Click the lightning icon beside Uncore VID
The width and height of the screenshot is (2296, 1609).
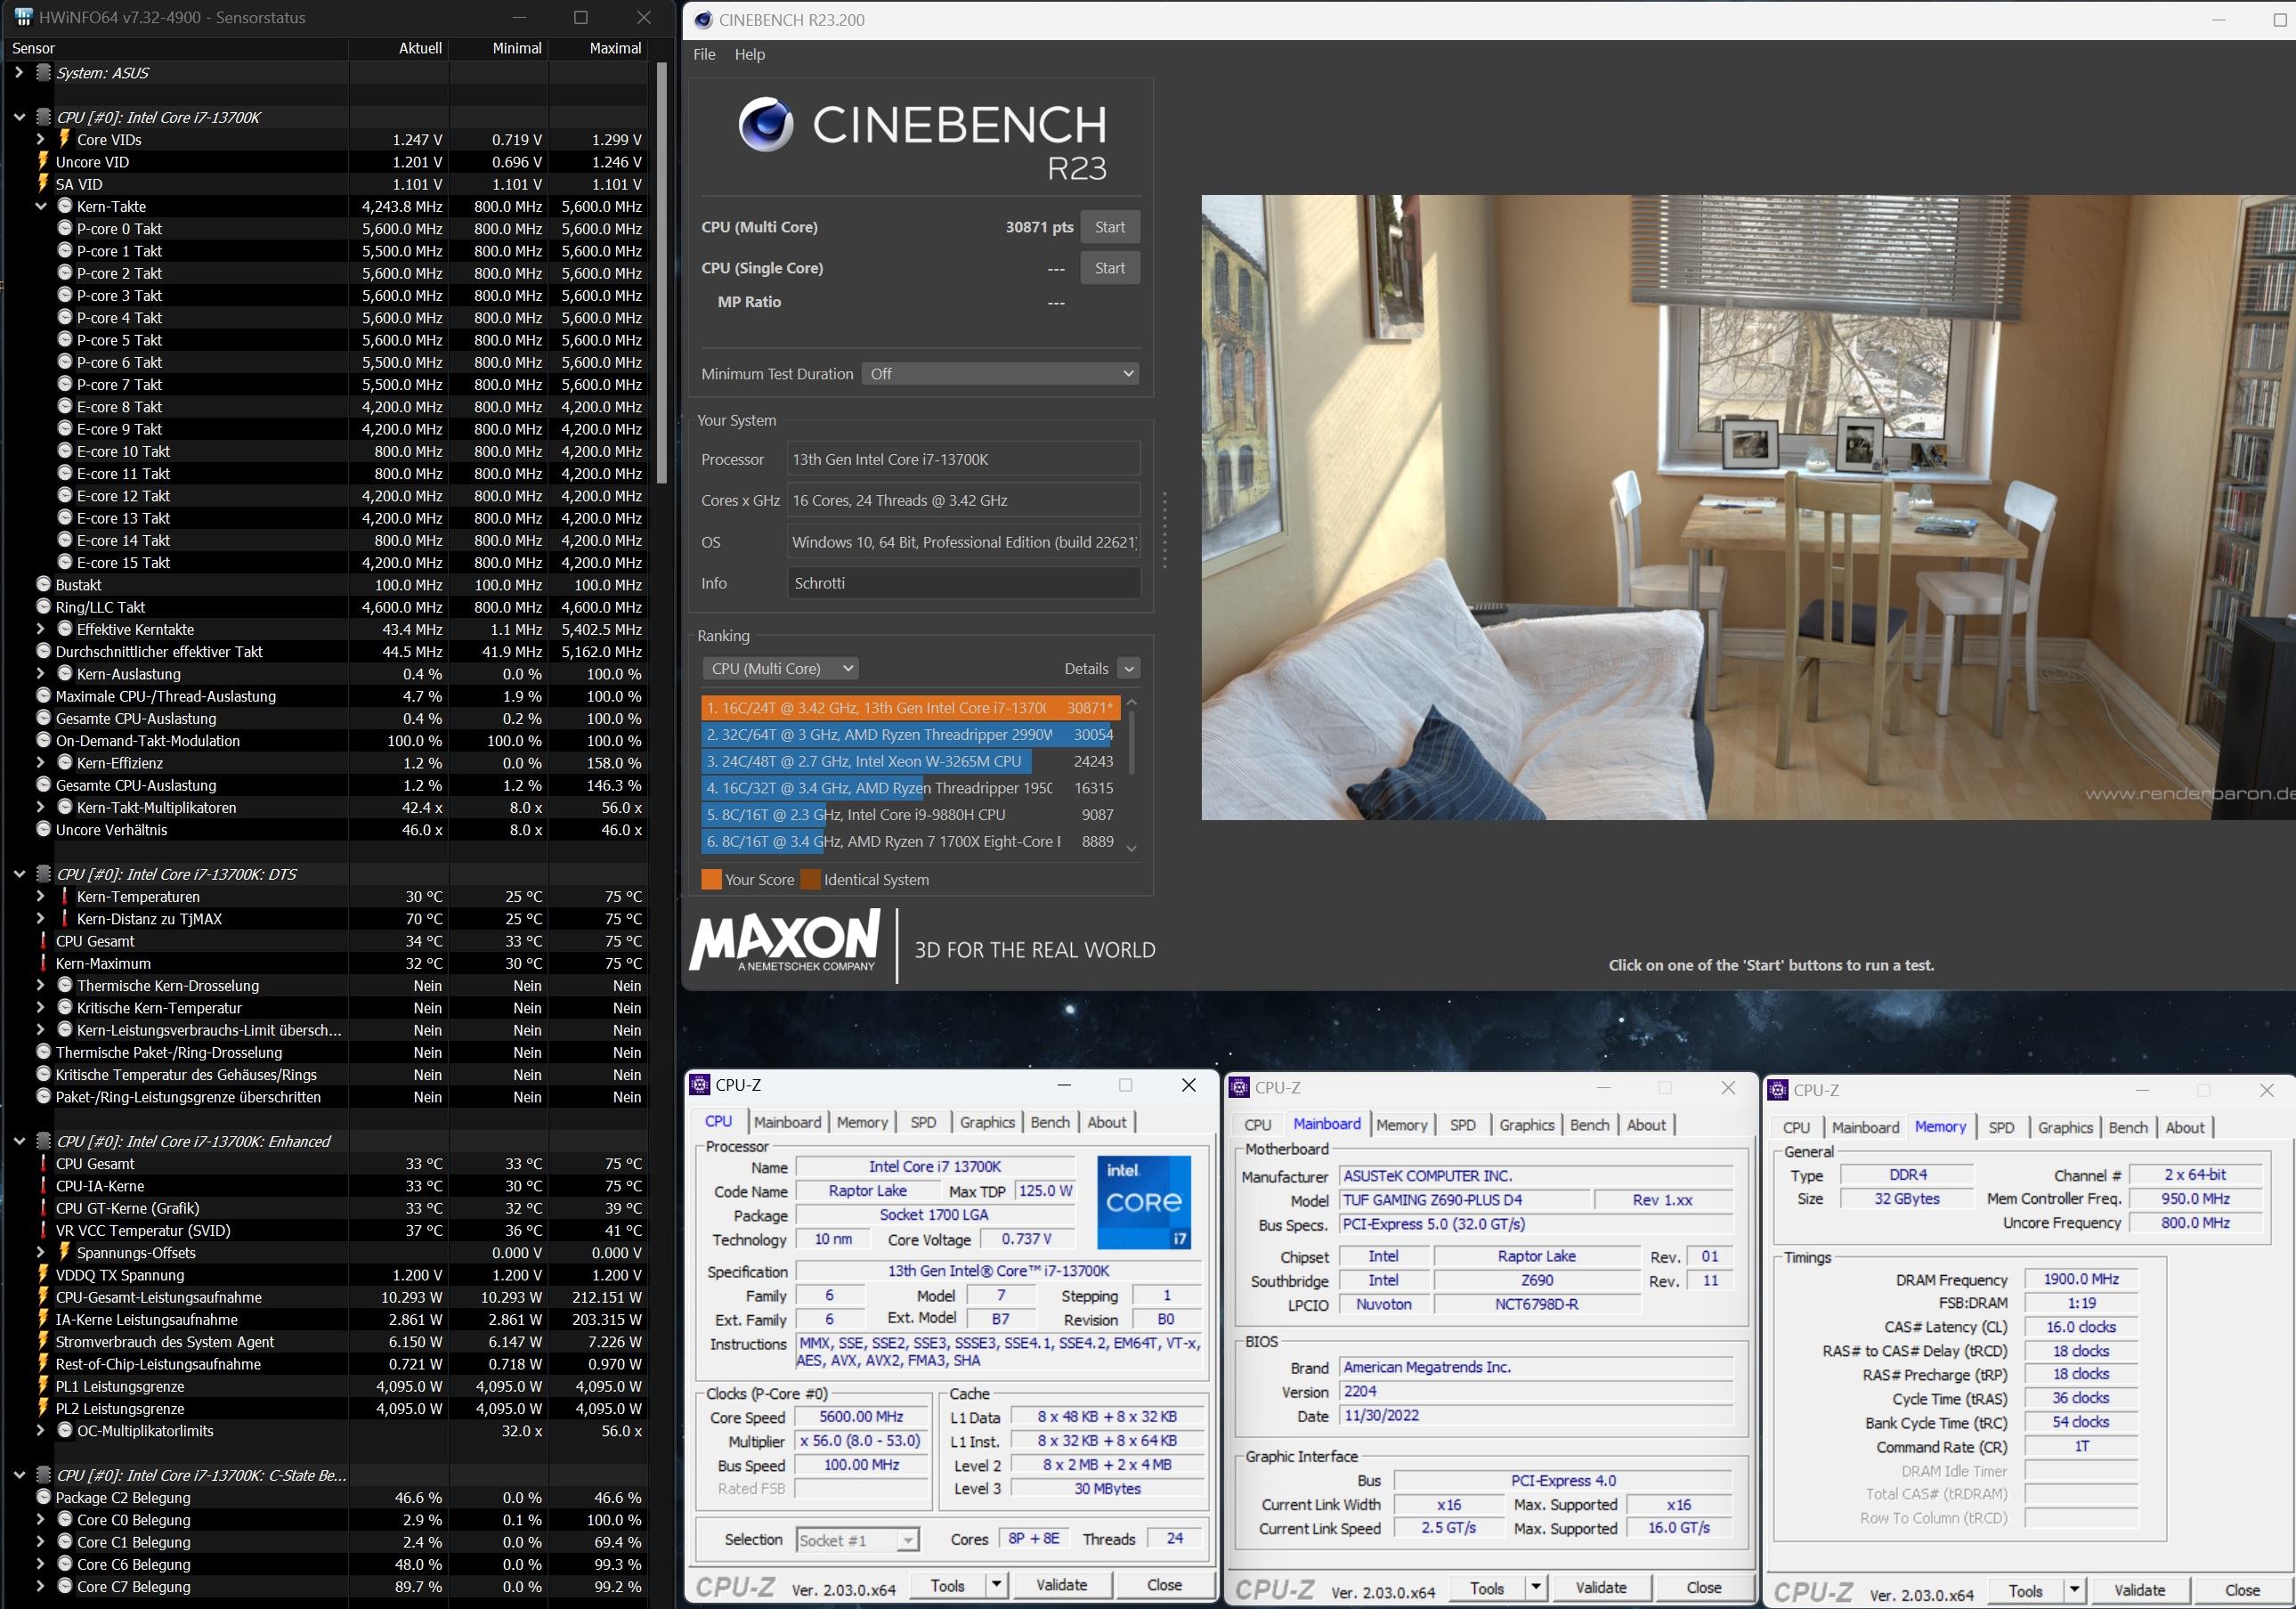coord(43,161)
